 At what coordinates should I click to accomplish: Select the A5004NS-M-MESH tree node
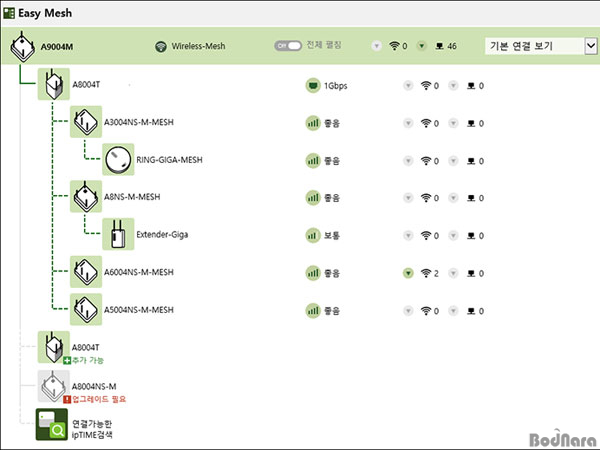click(x=138, y=310)
